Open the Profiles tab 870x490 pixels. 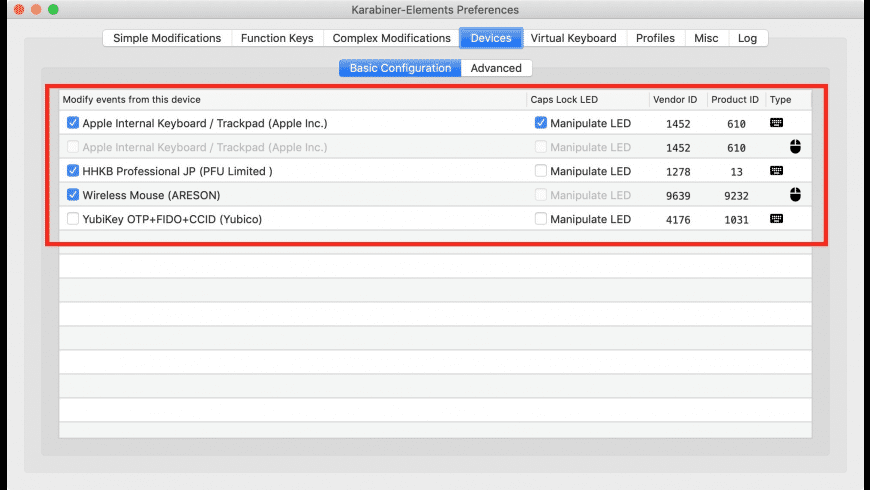click(x=655, y=38)
